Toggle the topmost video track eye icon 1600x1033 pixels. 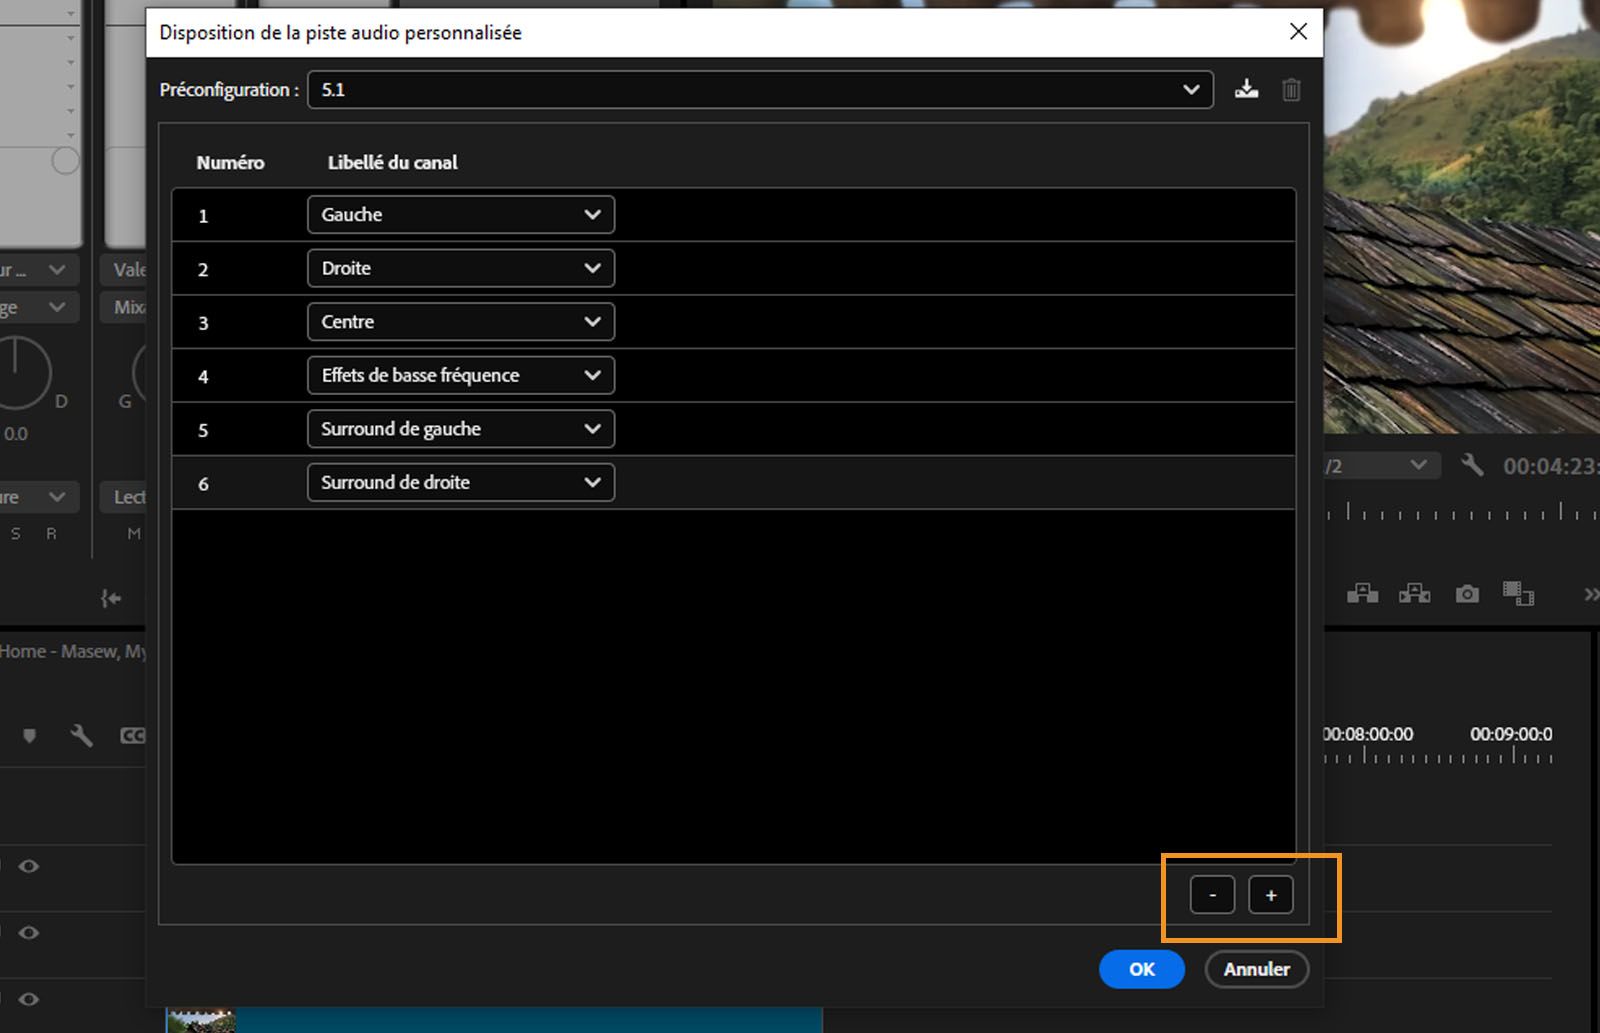(29, 866)
